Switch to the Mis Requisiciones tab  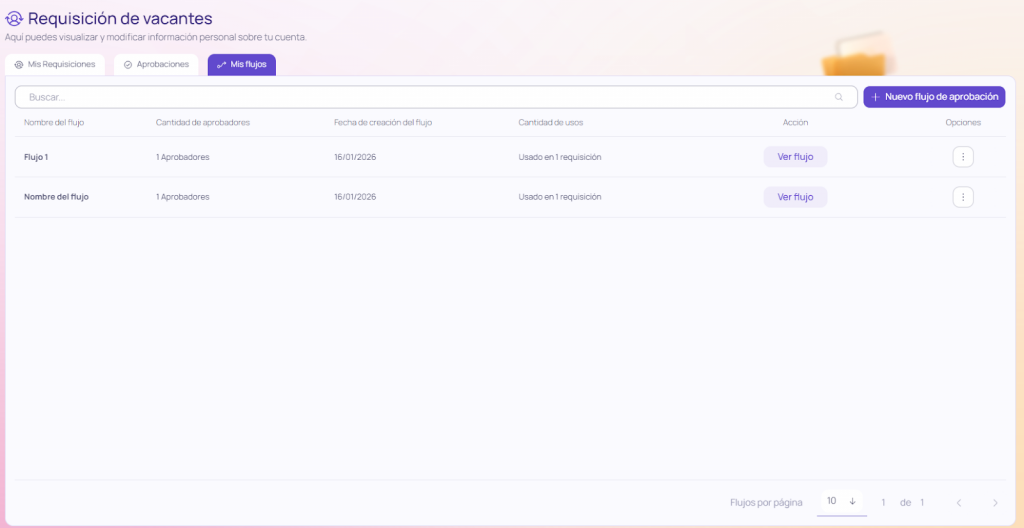click(x=55, y=64)
